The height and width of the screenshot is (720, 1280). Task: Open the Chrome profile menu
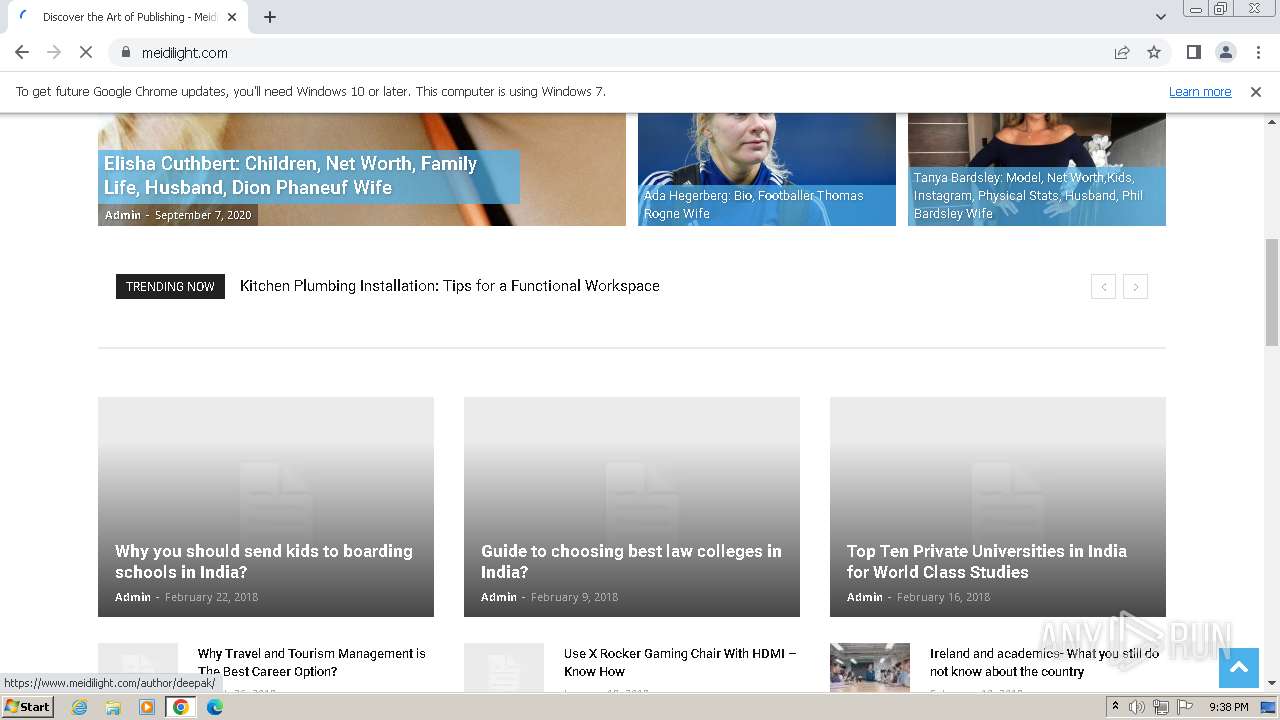[1225, 52]
